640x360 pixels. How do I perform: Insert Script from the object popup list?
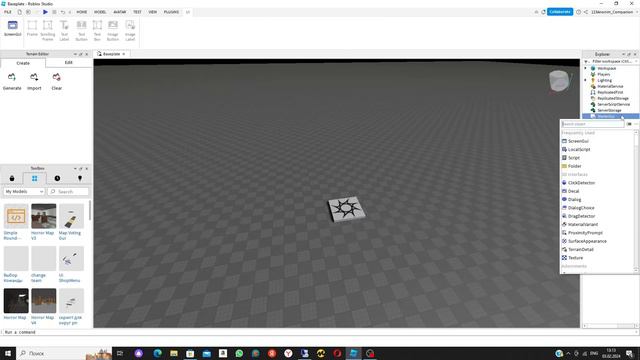(573, 158)
